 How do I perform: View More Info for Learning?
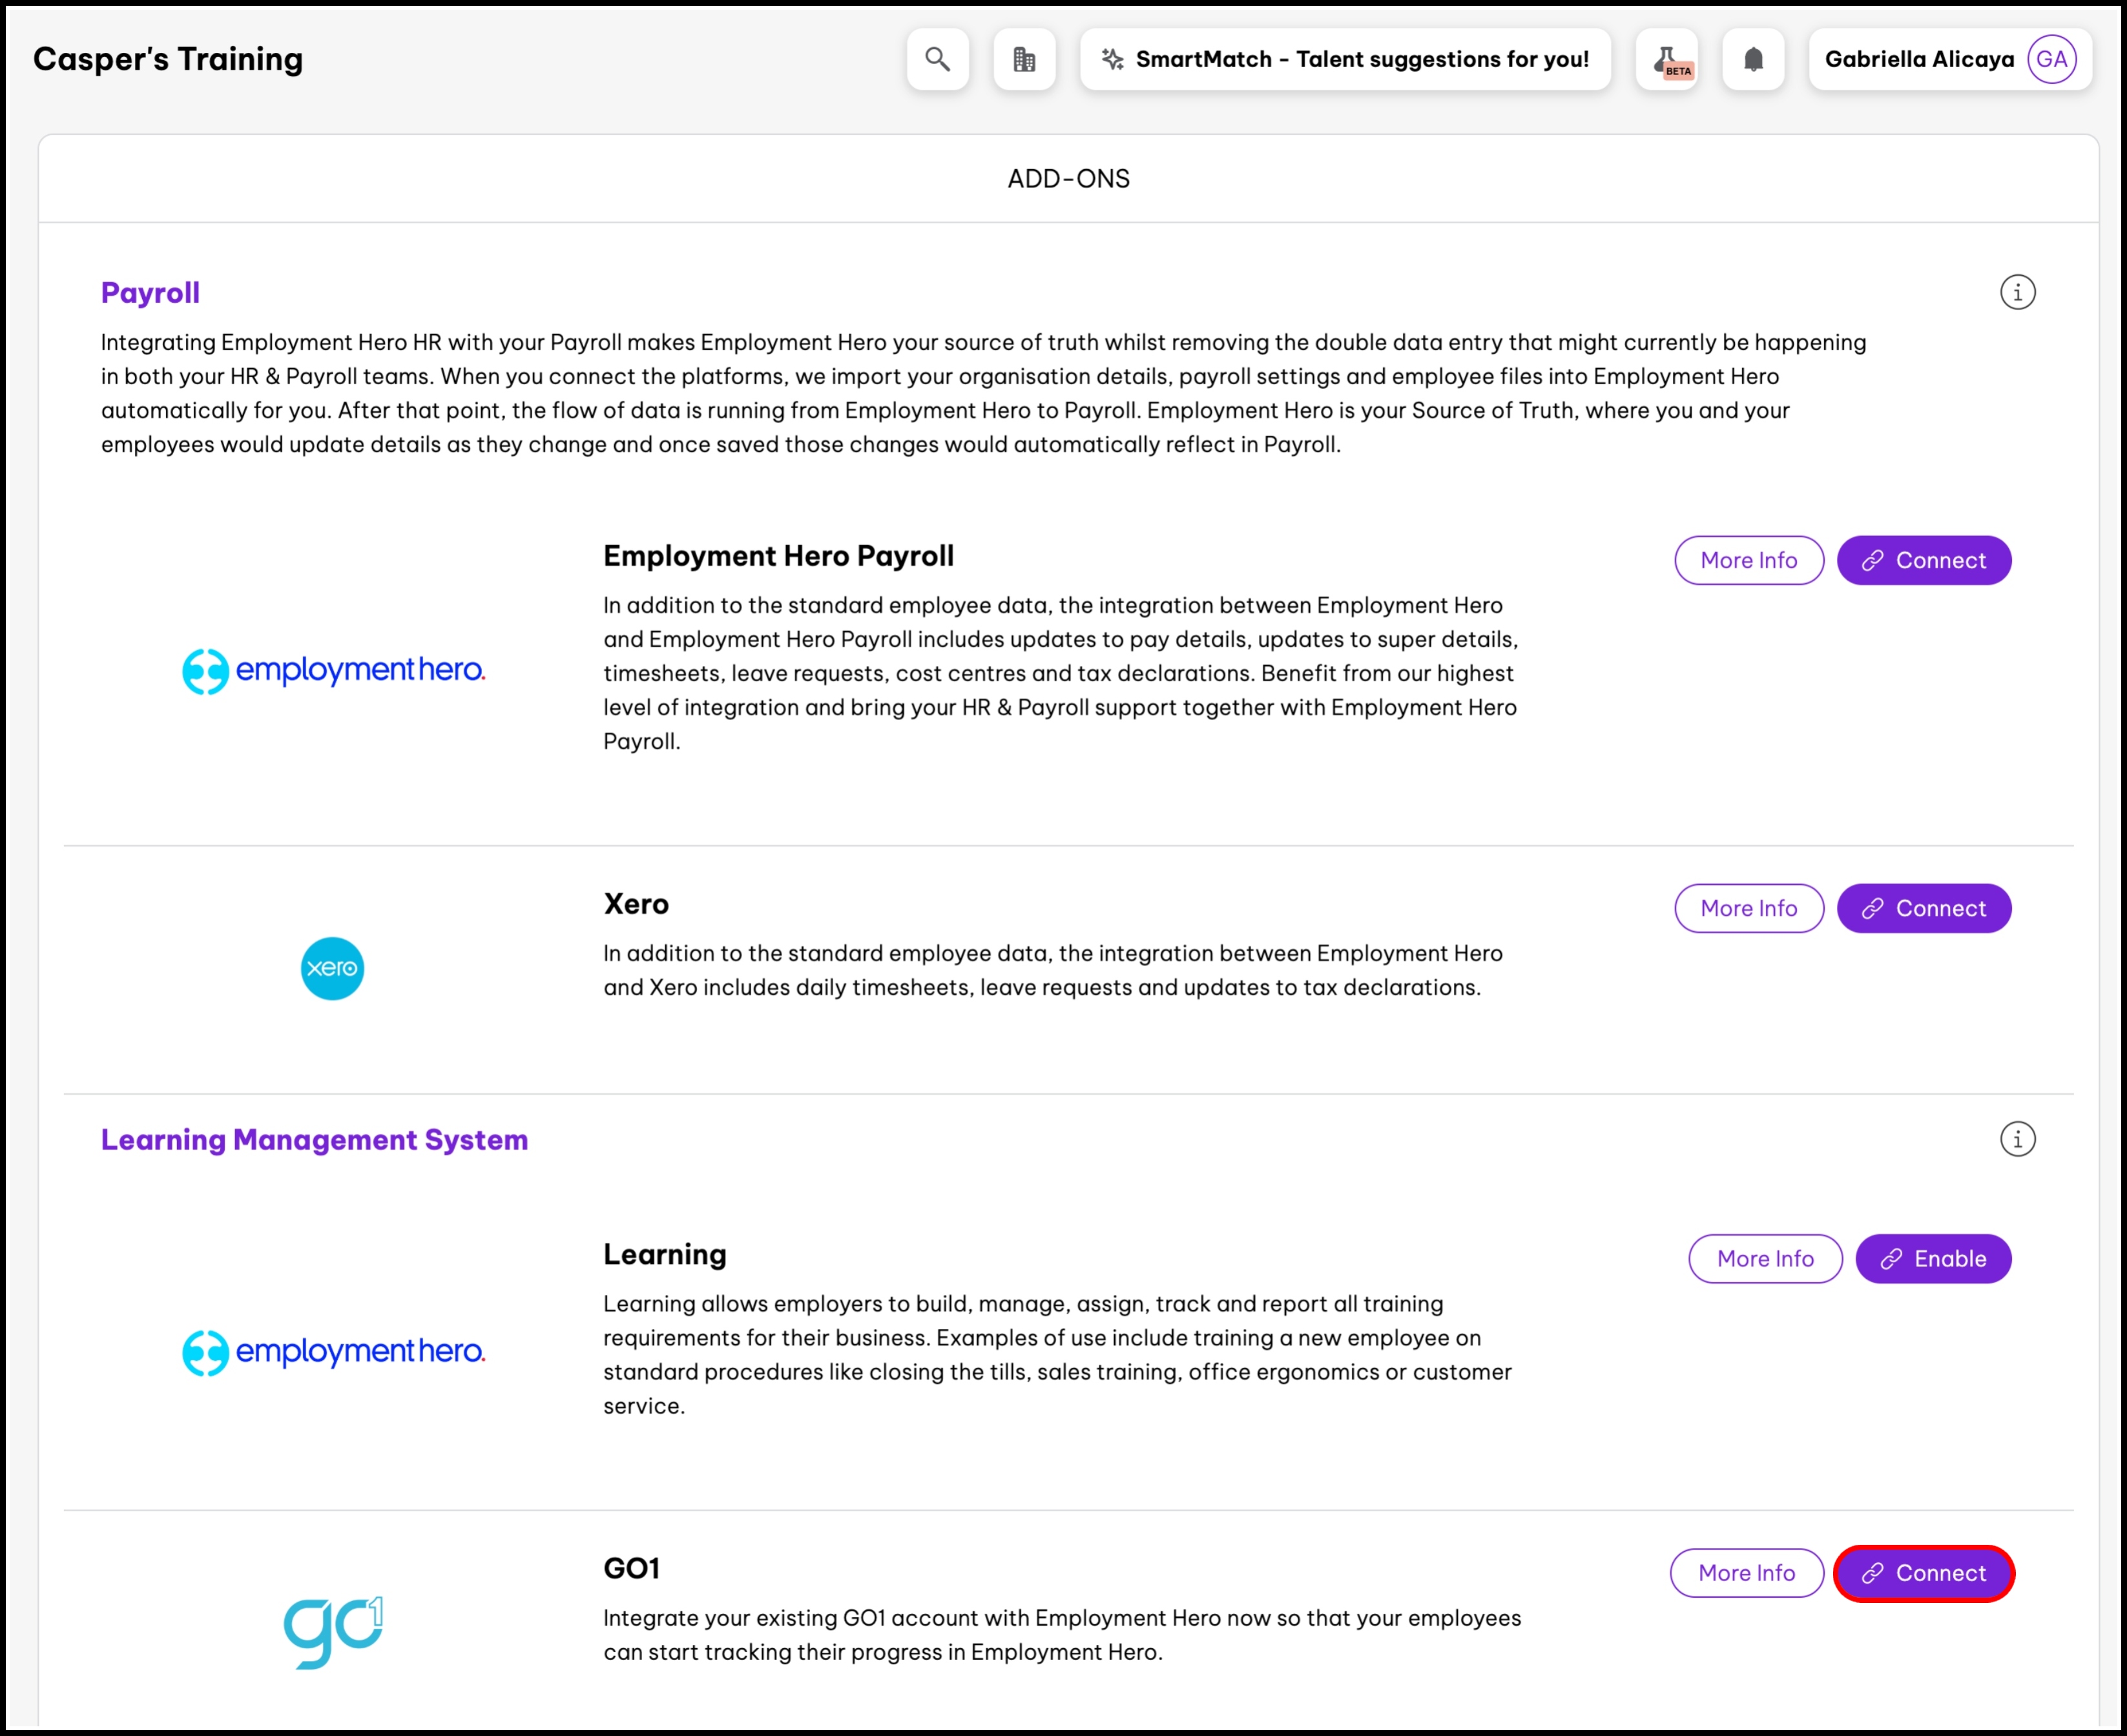coord(1764,1258)
